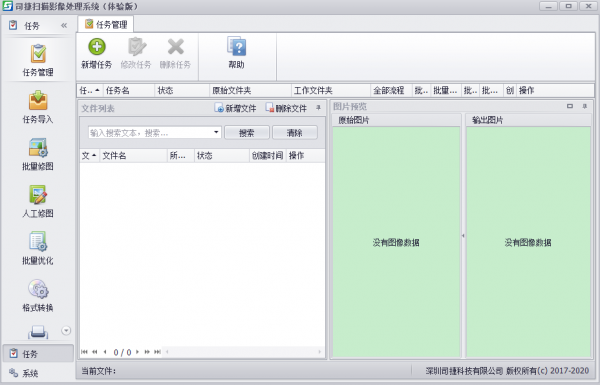600x385 pixels.
Task: Click the 搜索 button
Action: pos(247,133)
